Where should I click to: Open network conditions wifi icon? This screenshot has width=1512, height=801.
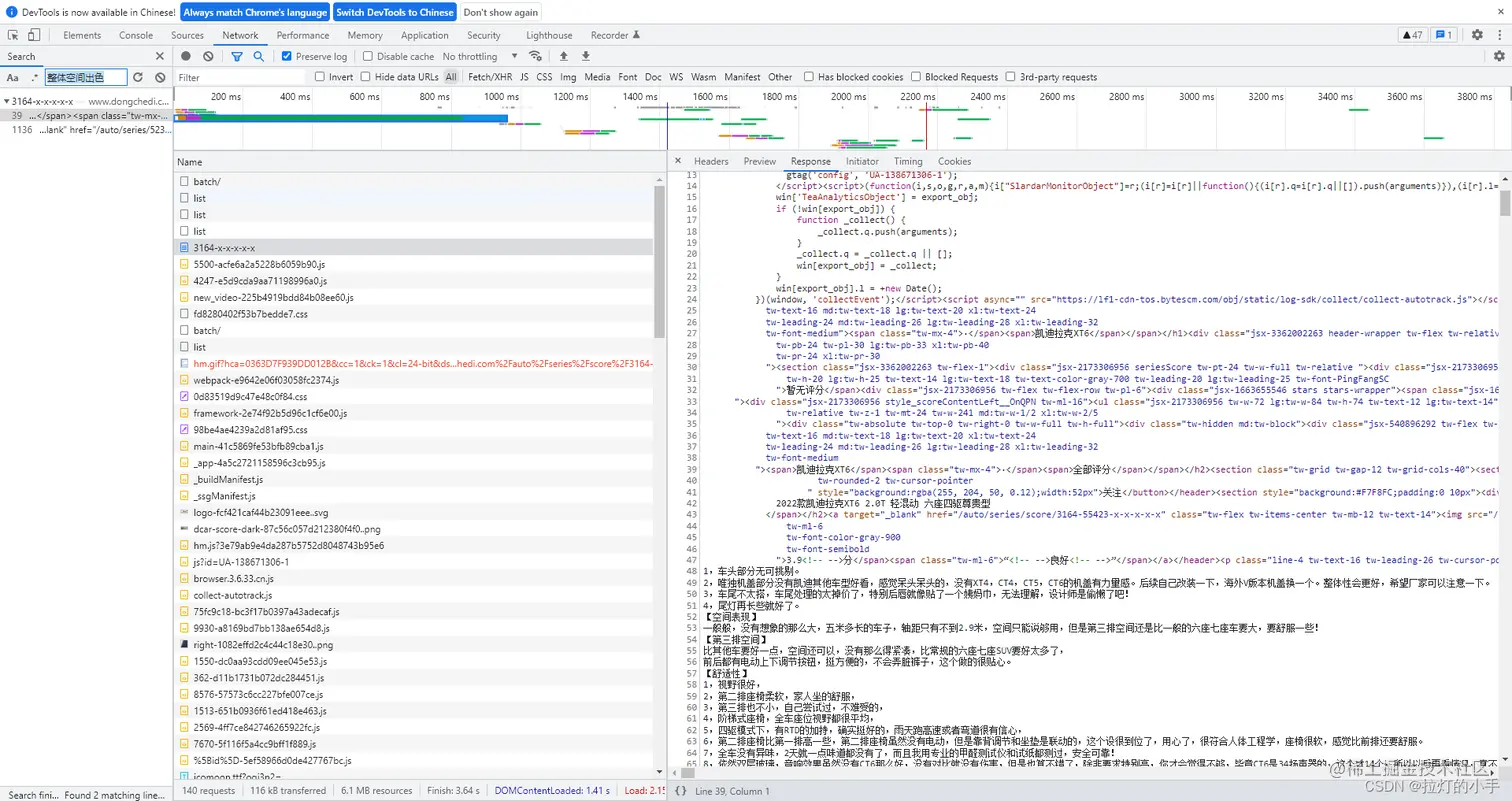(x=536, y=56)
